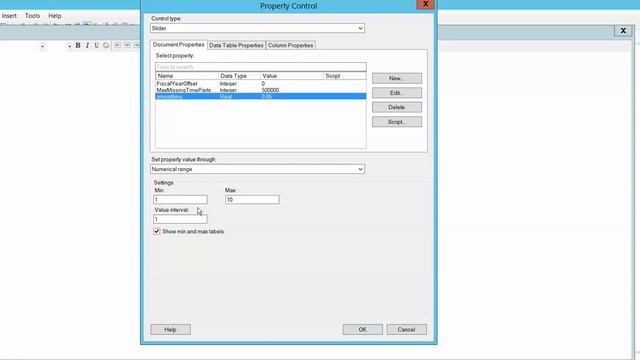The image size is (640, 360).
Task: Sort by the Name column header
Action: (x=187, y=76)
